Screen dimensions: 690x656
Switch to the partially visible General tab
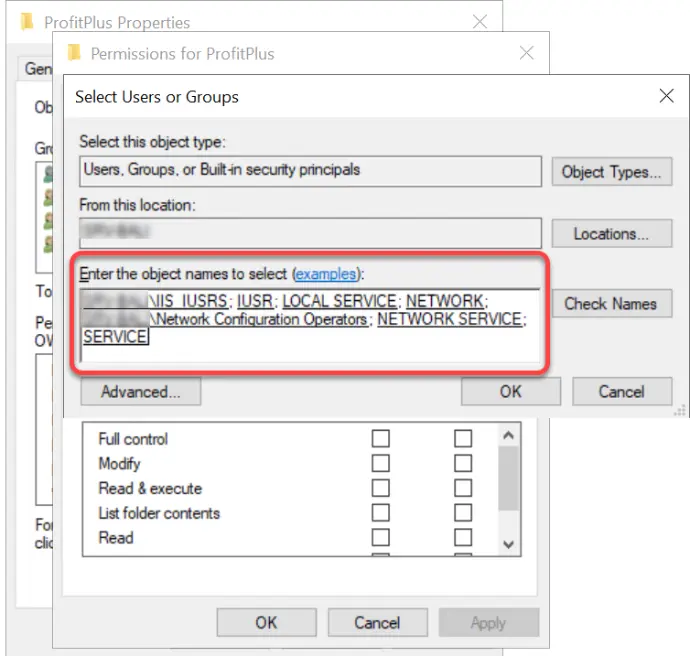pyautogui.click(x=38, y=69)
